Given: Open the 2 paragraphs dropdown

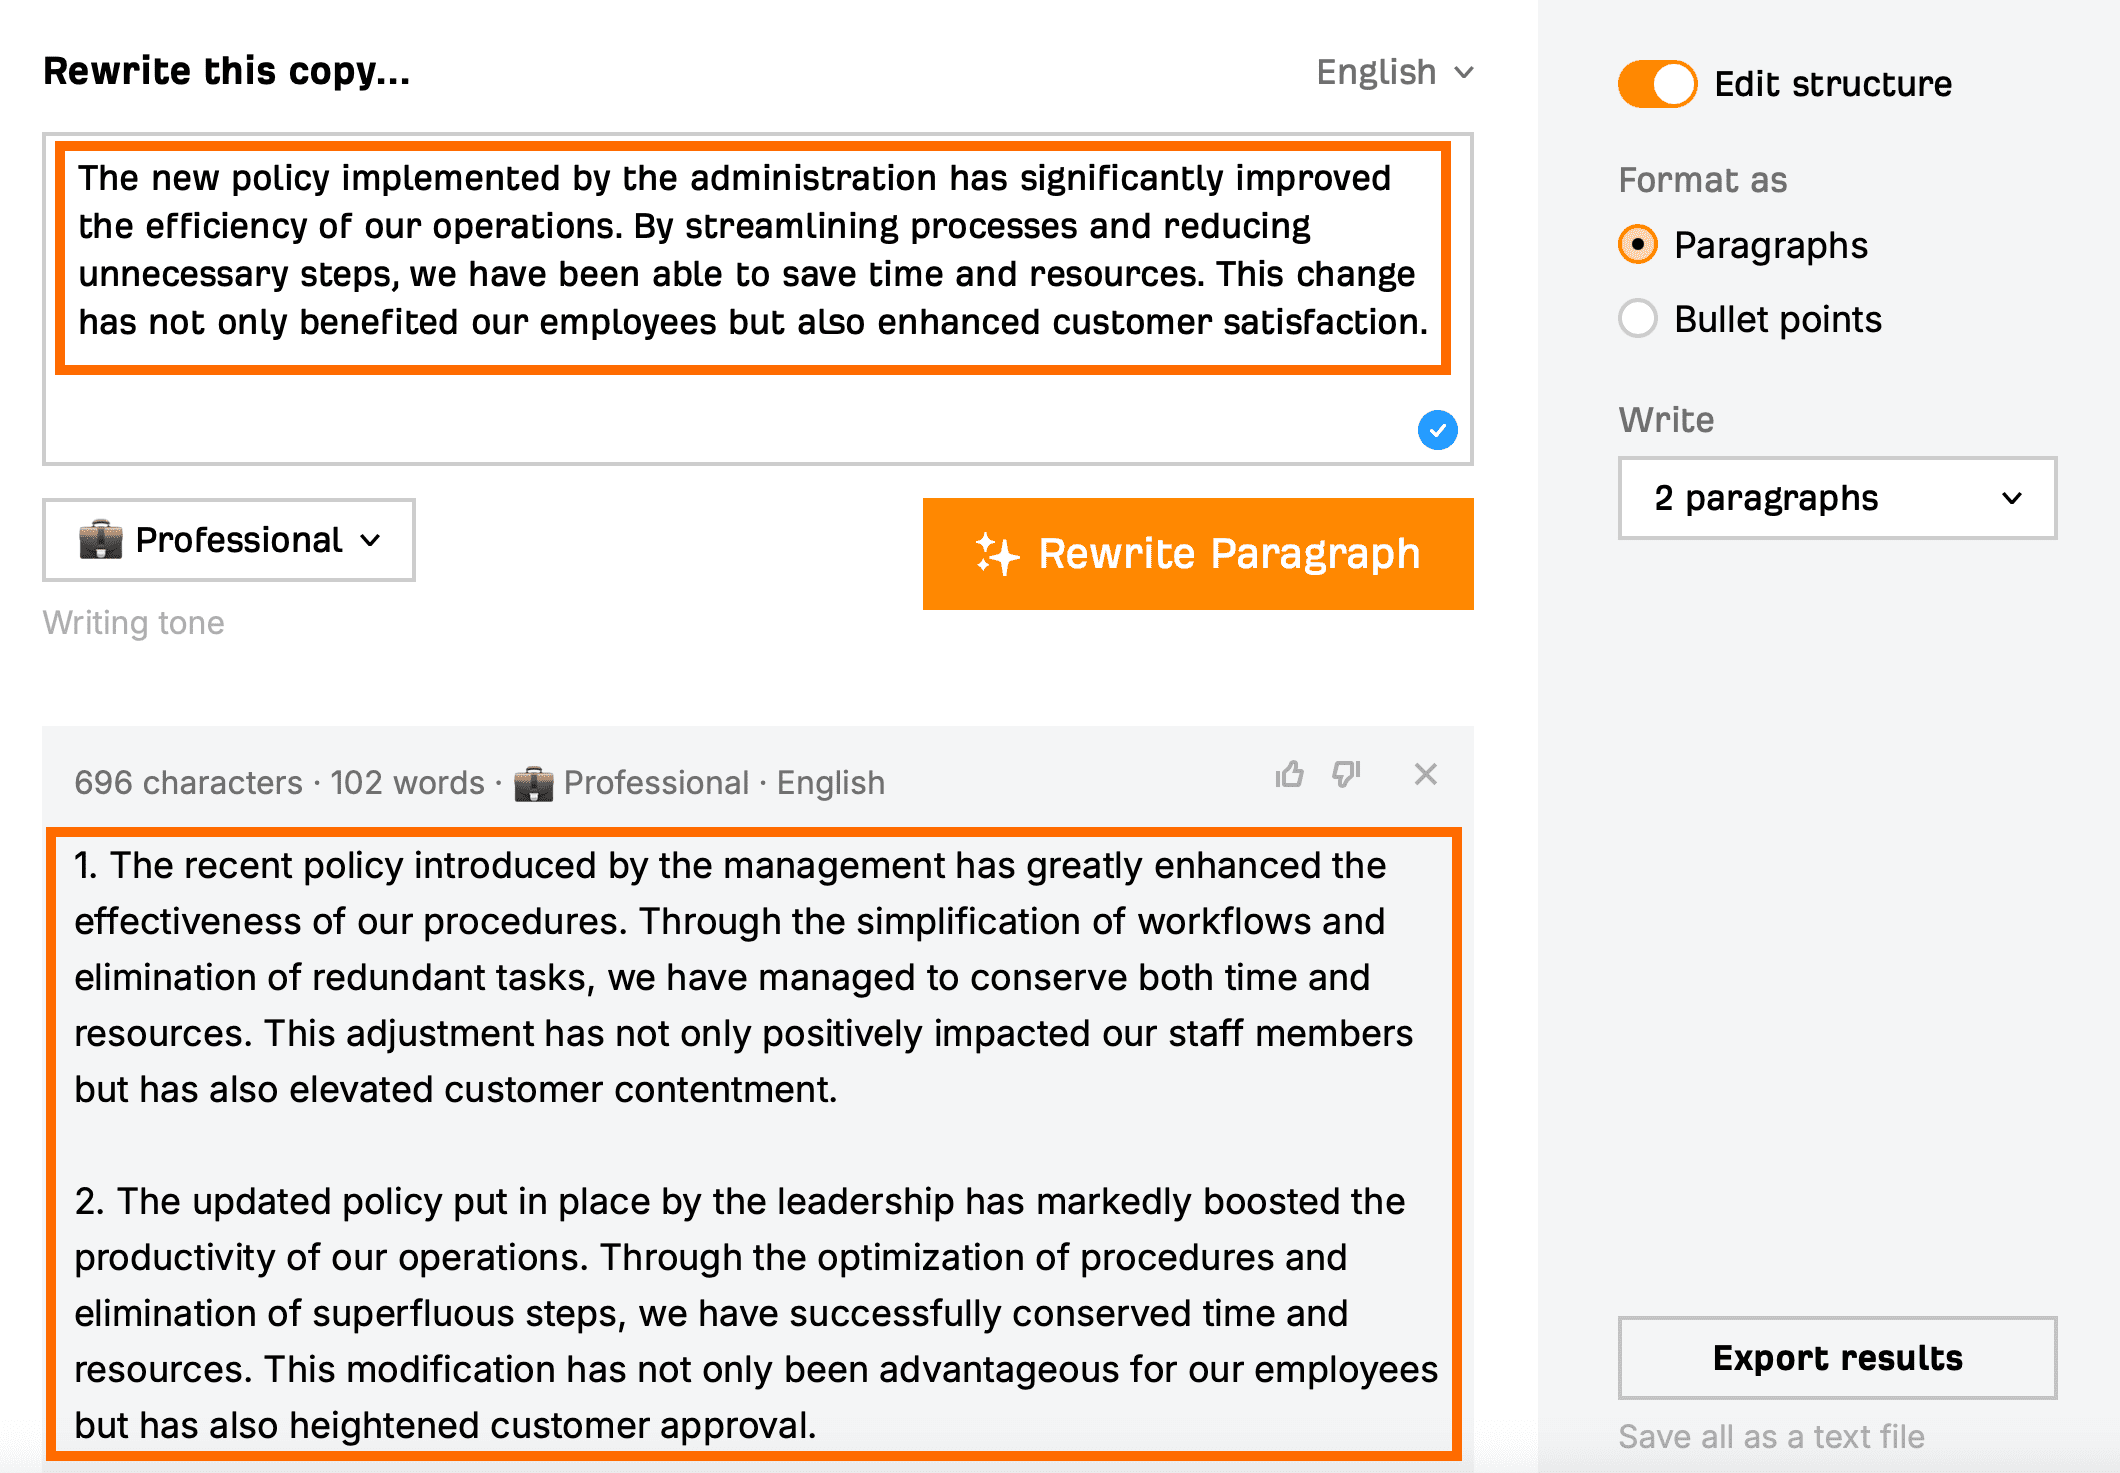Looking at the screenshot, I should click(1837, 498).
